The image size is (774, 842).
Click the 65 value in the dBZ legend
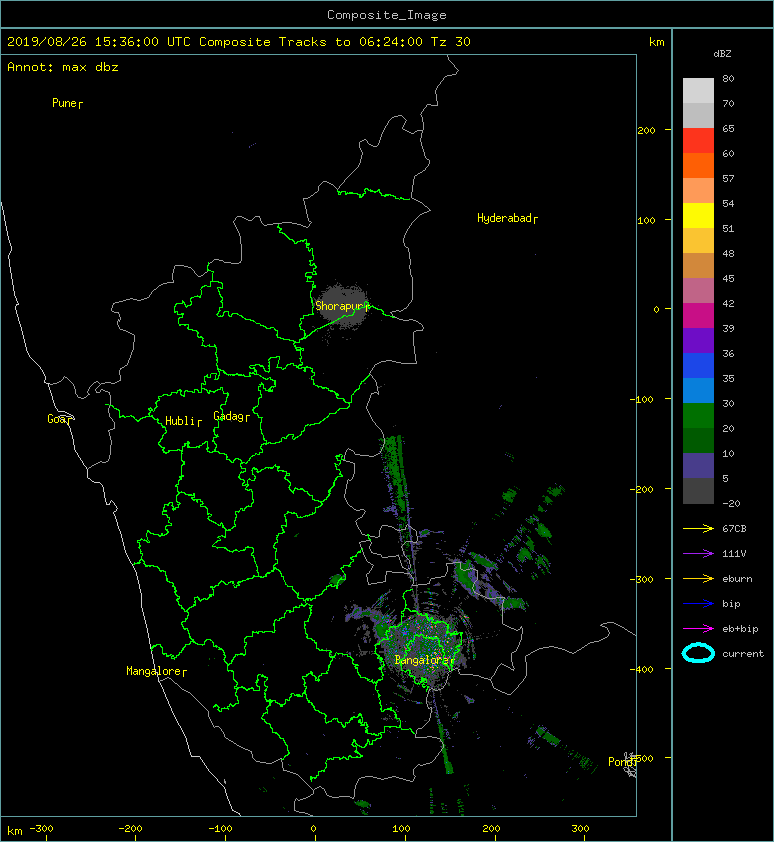click(728, 129)
